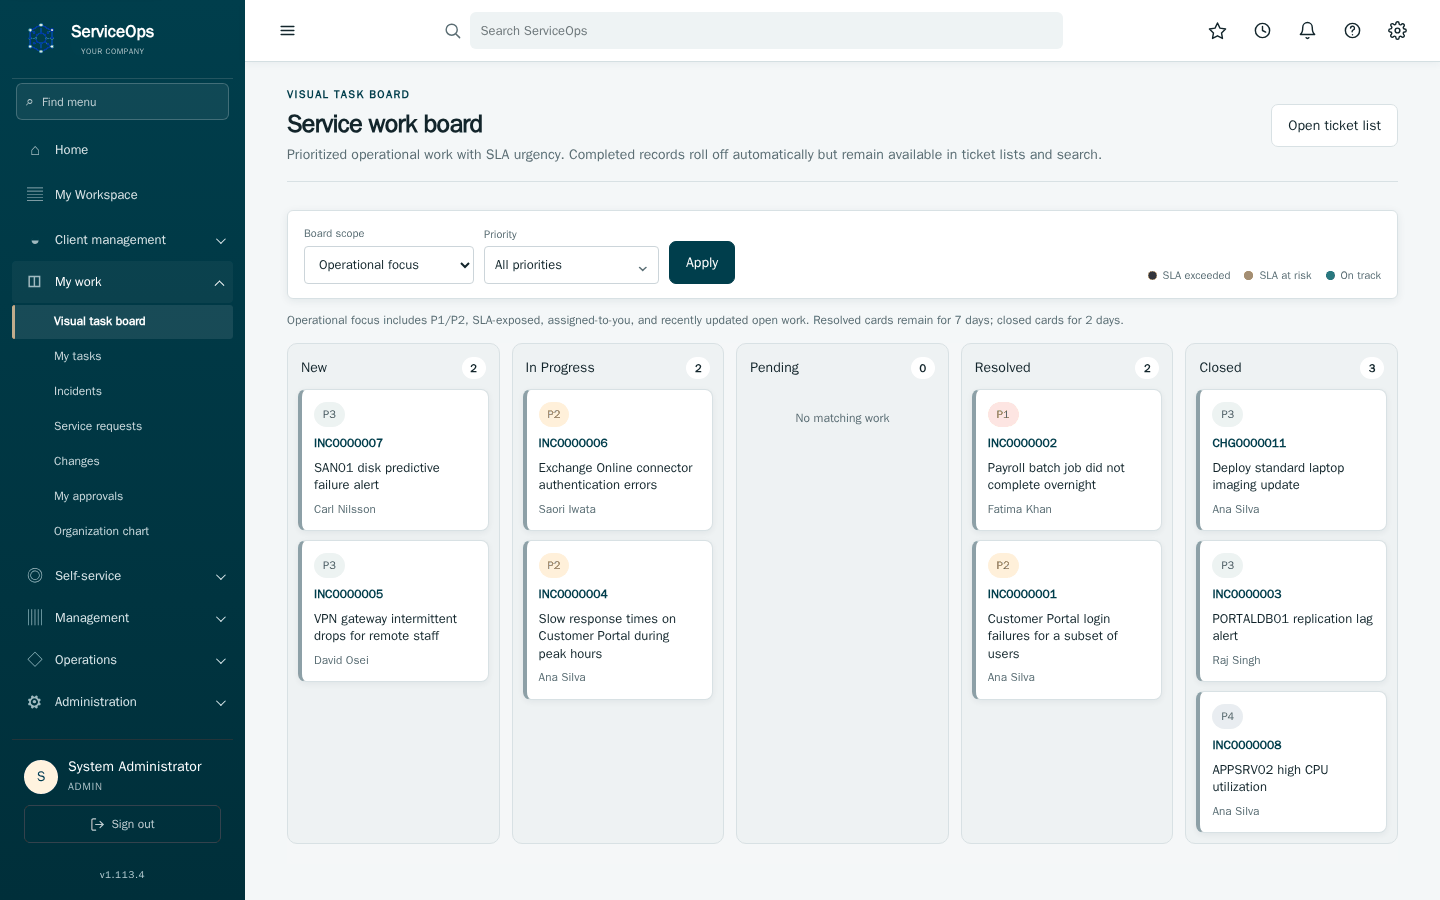Image resolution: width=1440 pixels, height=900 pixels.
Task: Click the Management barcode icon
Action: tap(35, 618)
